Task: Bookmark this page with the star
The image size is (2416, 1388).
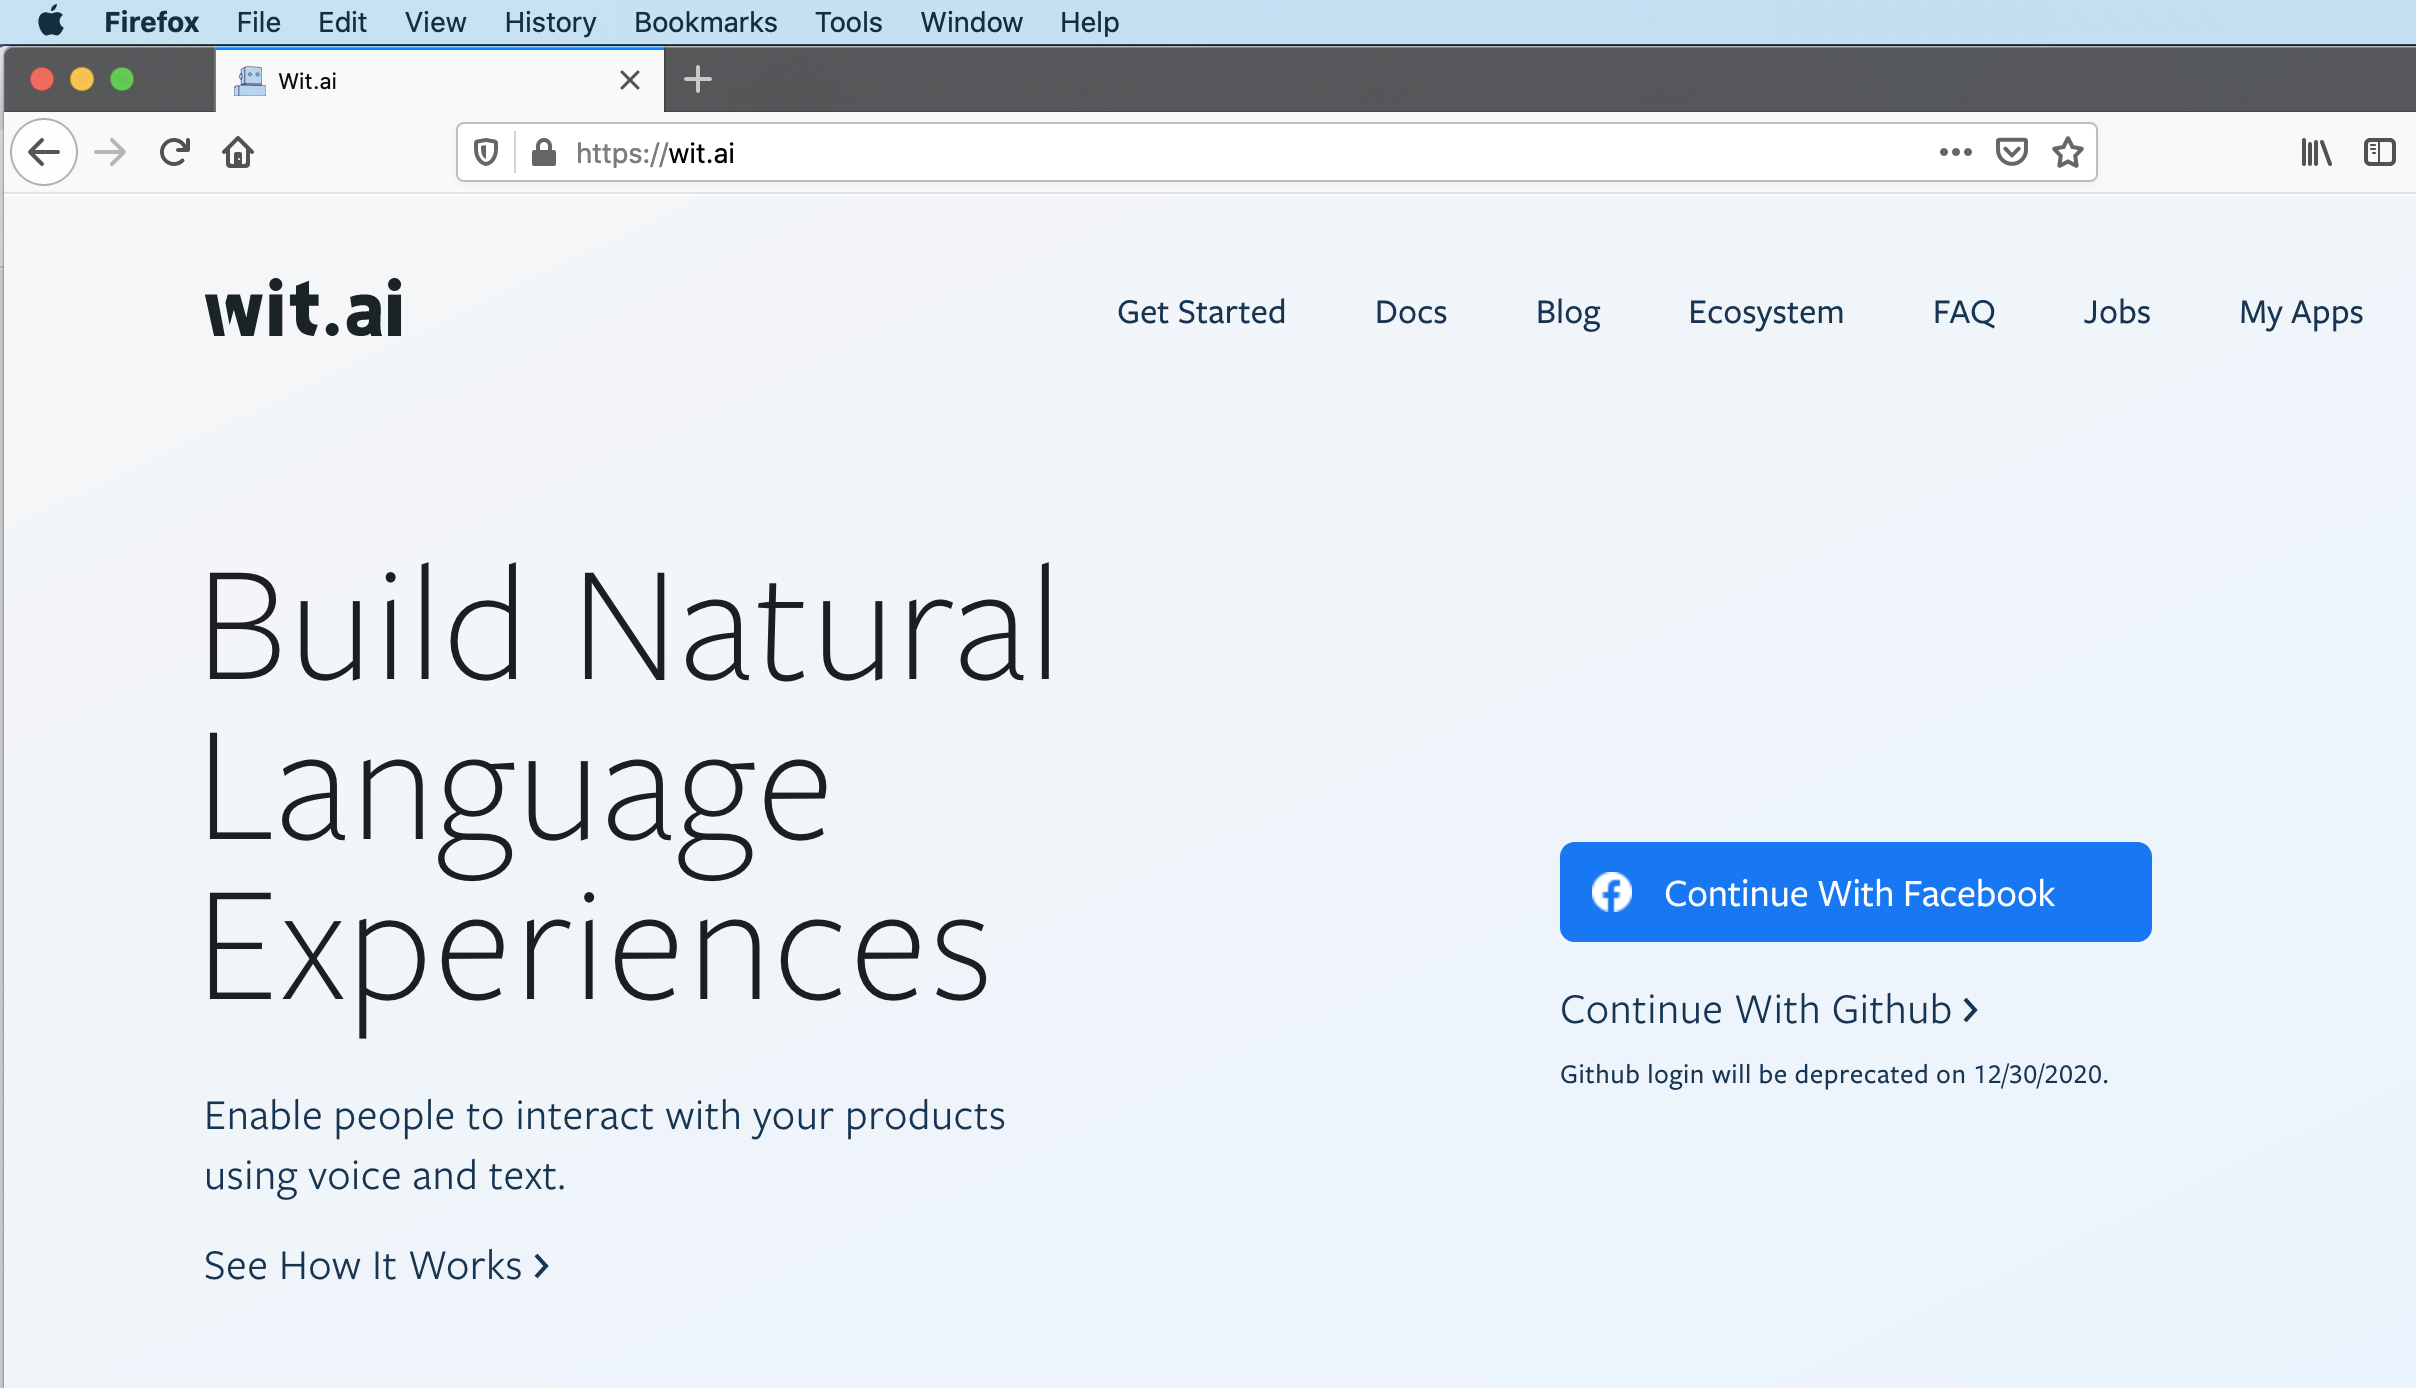Action: [2067, 153]
